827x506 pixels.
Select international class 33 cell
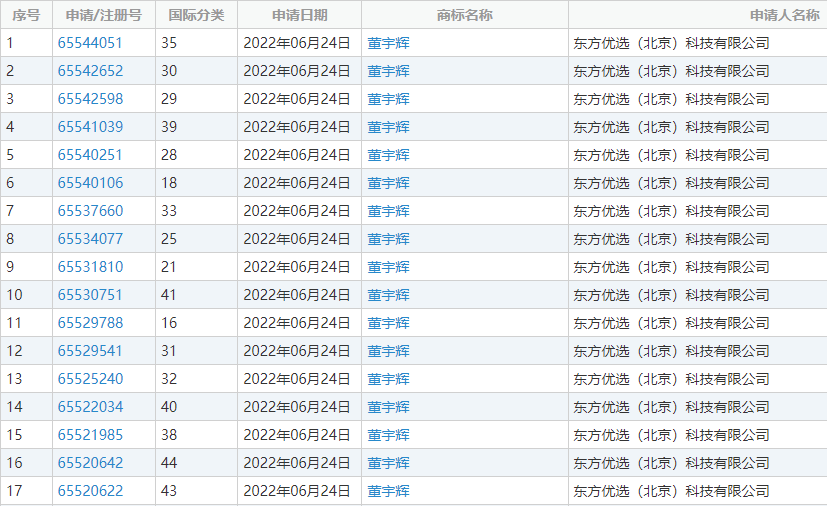coord(196,211)
